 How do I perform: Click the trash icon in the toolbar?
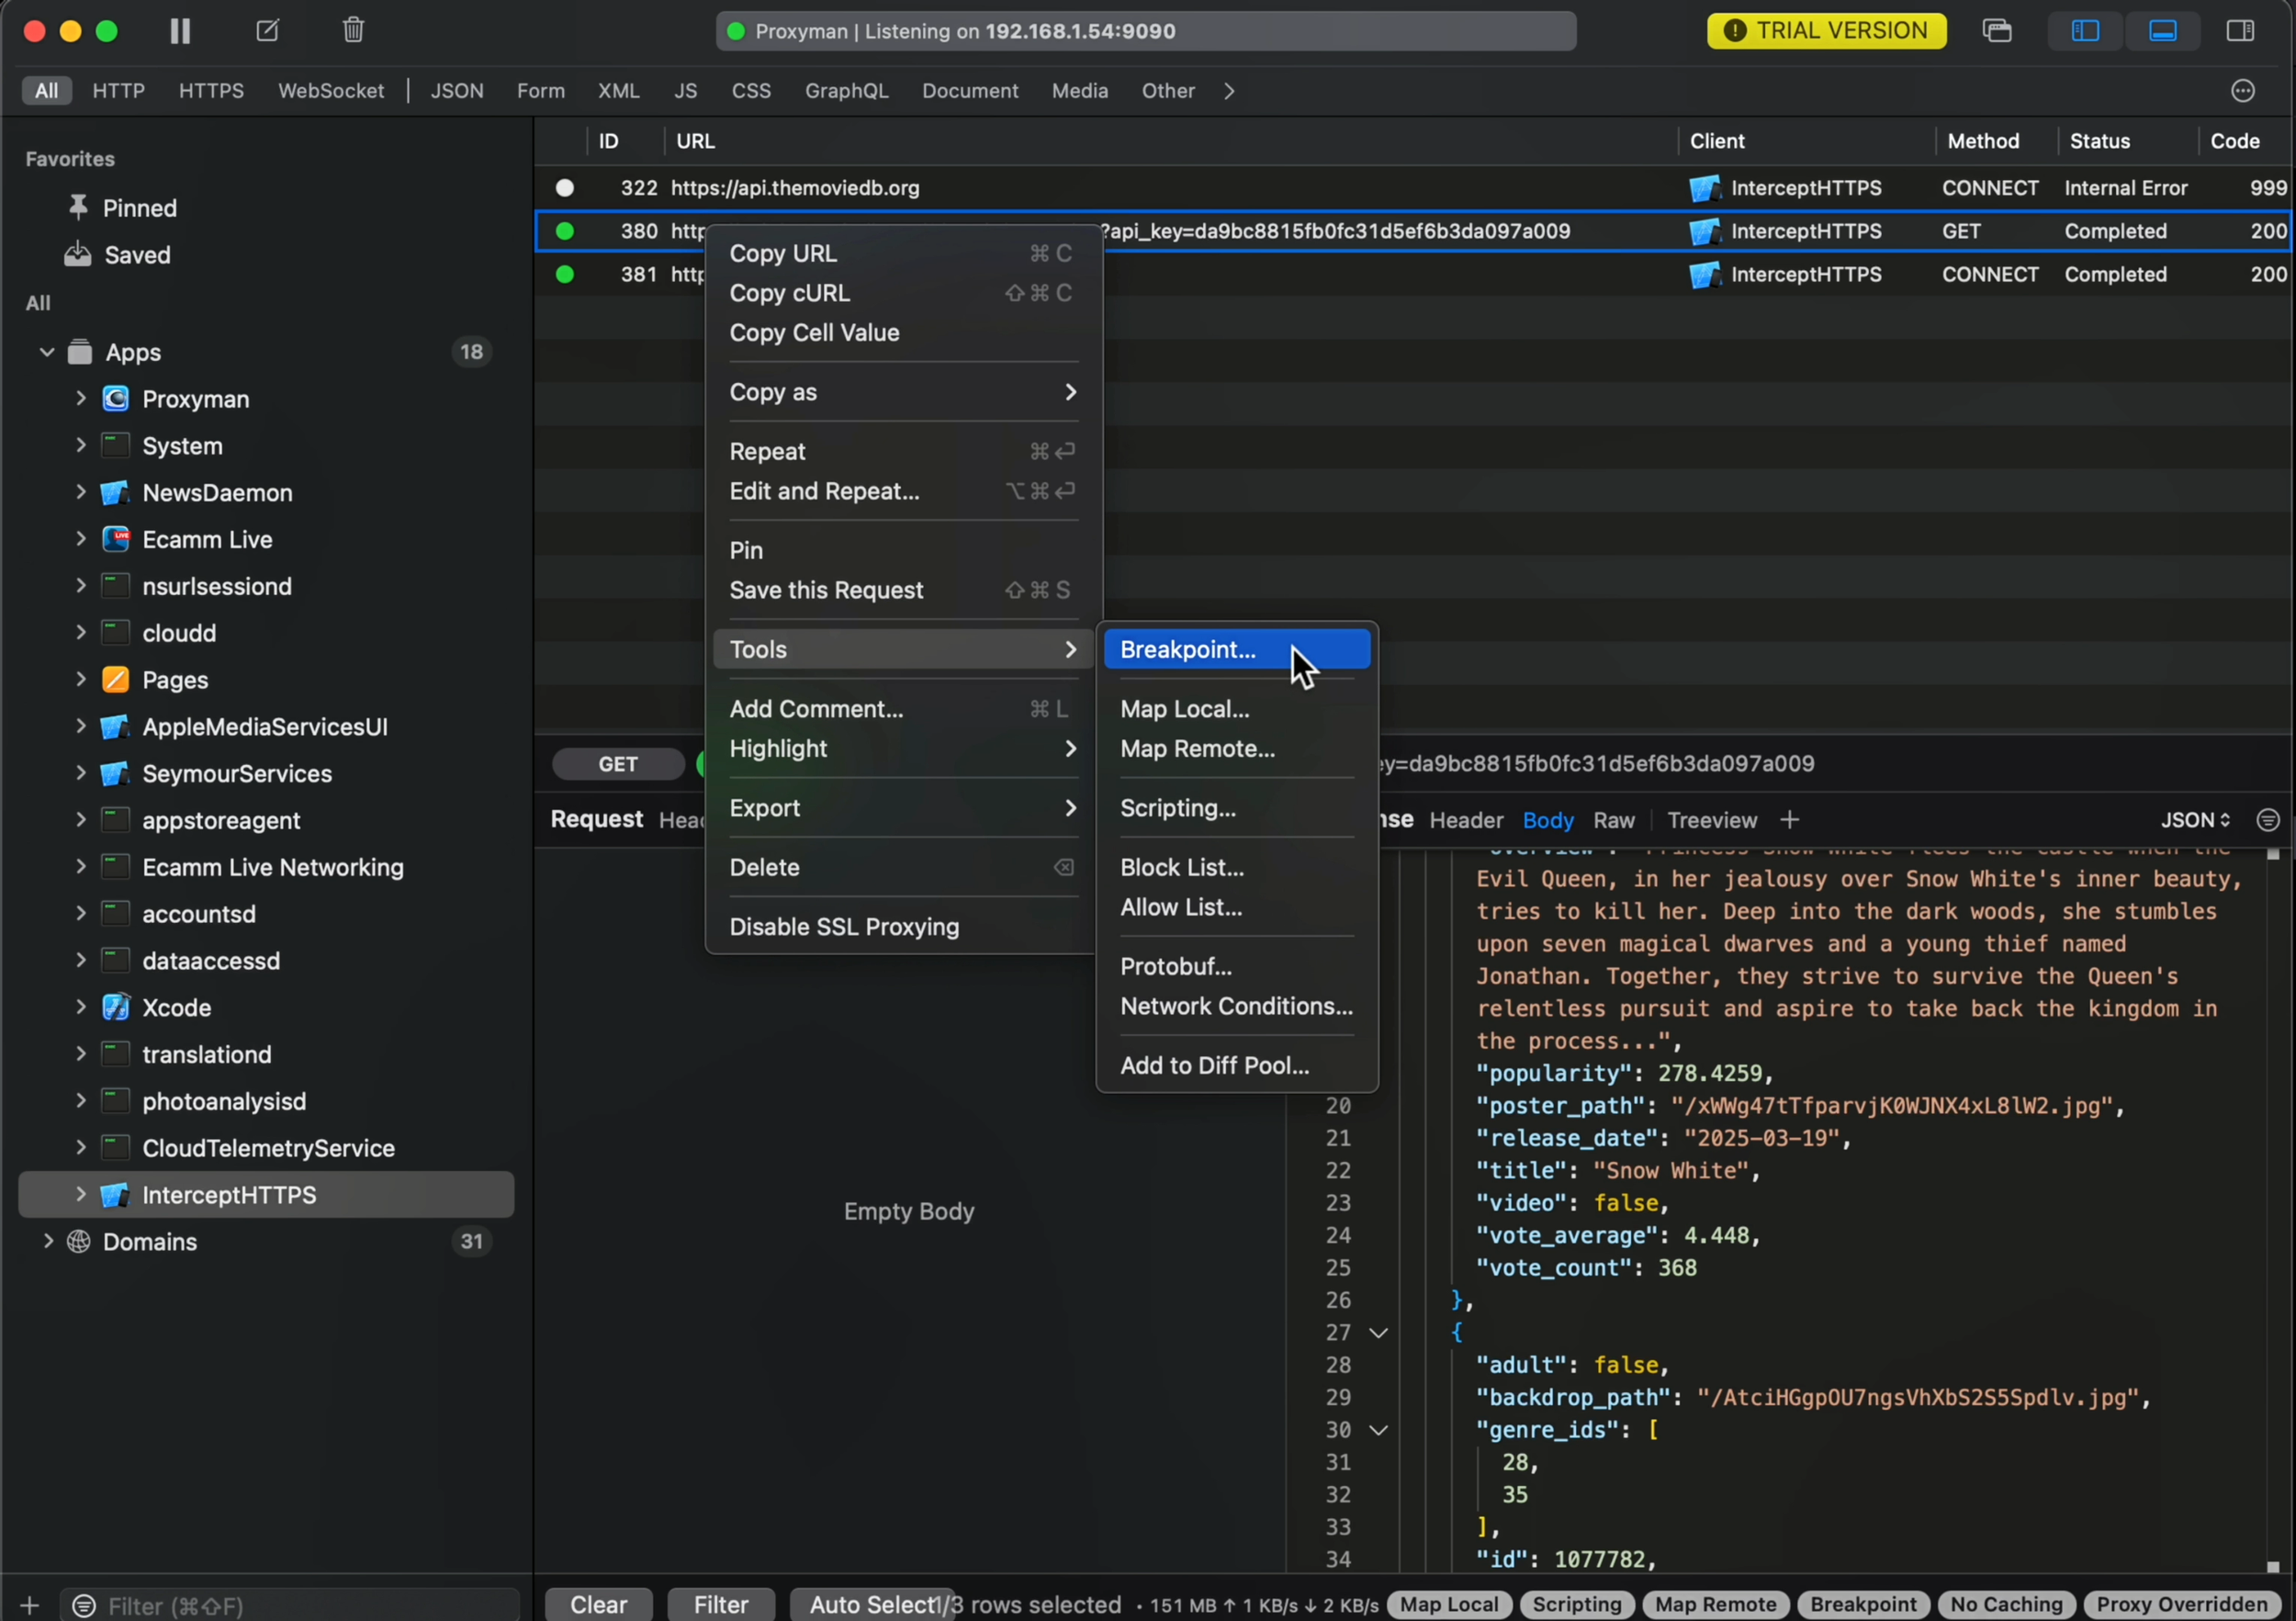353,31
